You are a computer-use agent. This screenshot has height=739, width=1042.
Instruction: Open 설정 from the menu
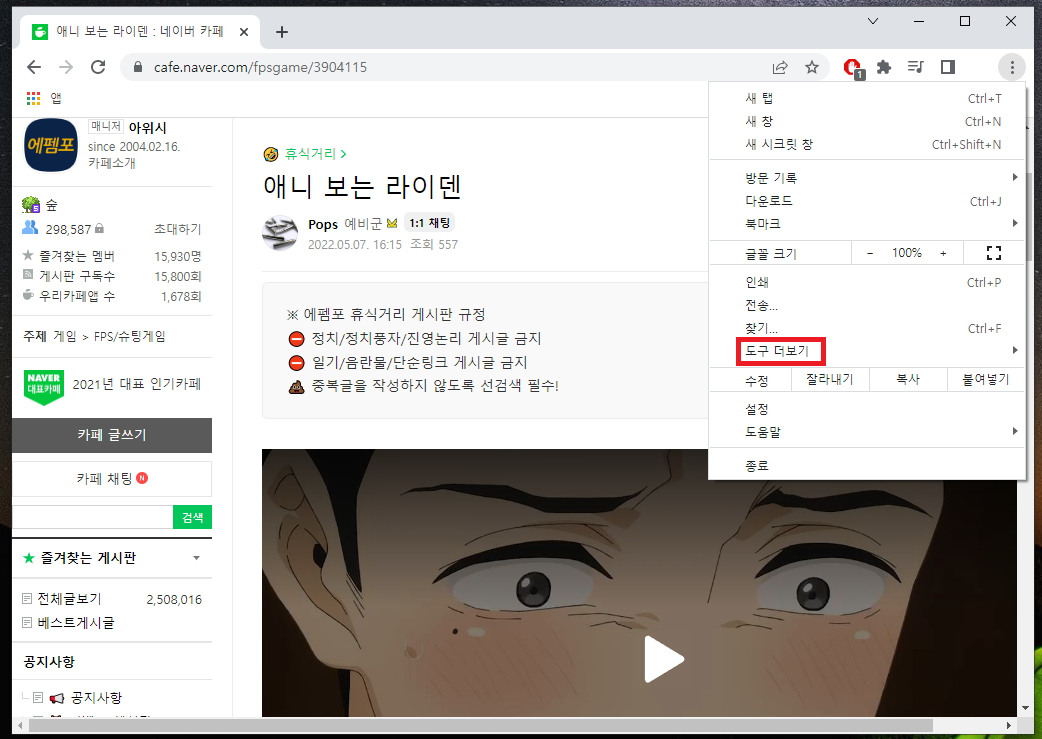(x=867, y=409)
